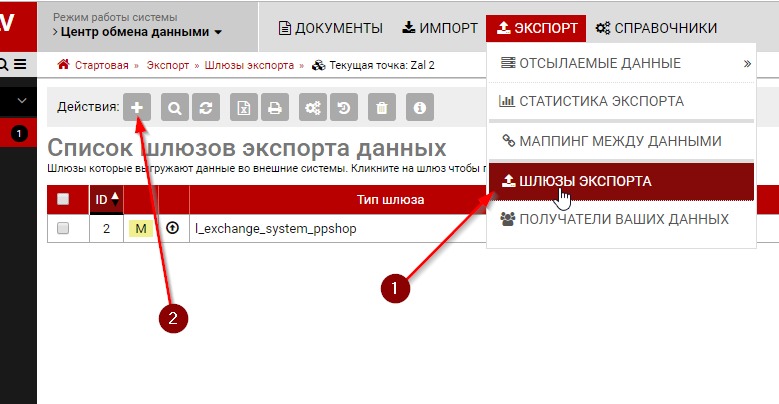The height and width of the screenshot is (404, 779).
Task: Open the ИМПОРТ top menu
Action: [440, 28]
